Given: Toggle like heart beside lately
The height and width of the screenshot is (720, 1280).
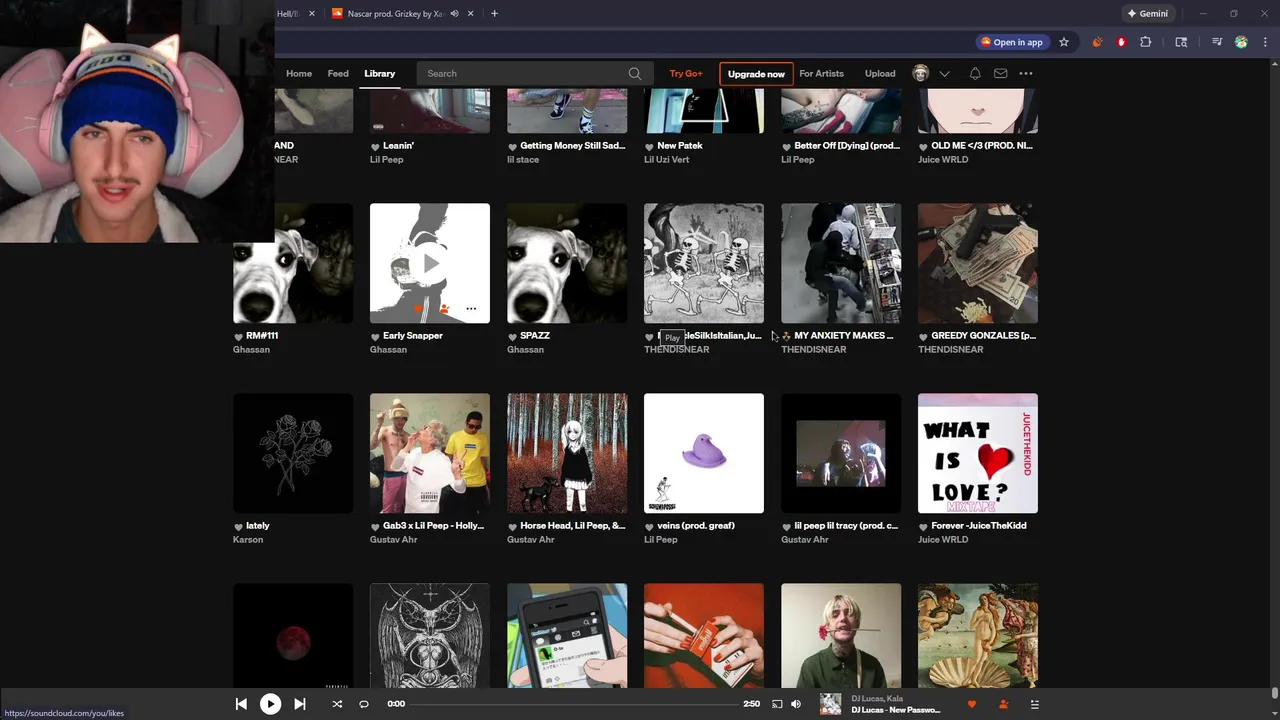Looking at the screenshot, I should tap(238, 526).
